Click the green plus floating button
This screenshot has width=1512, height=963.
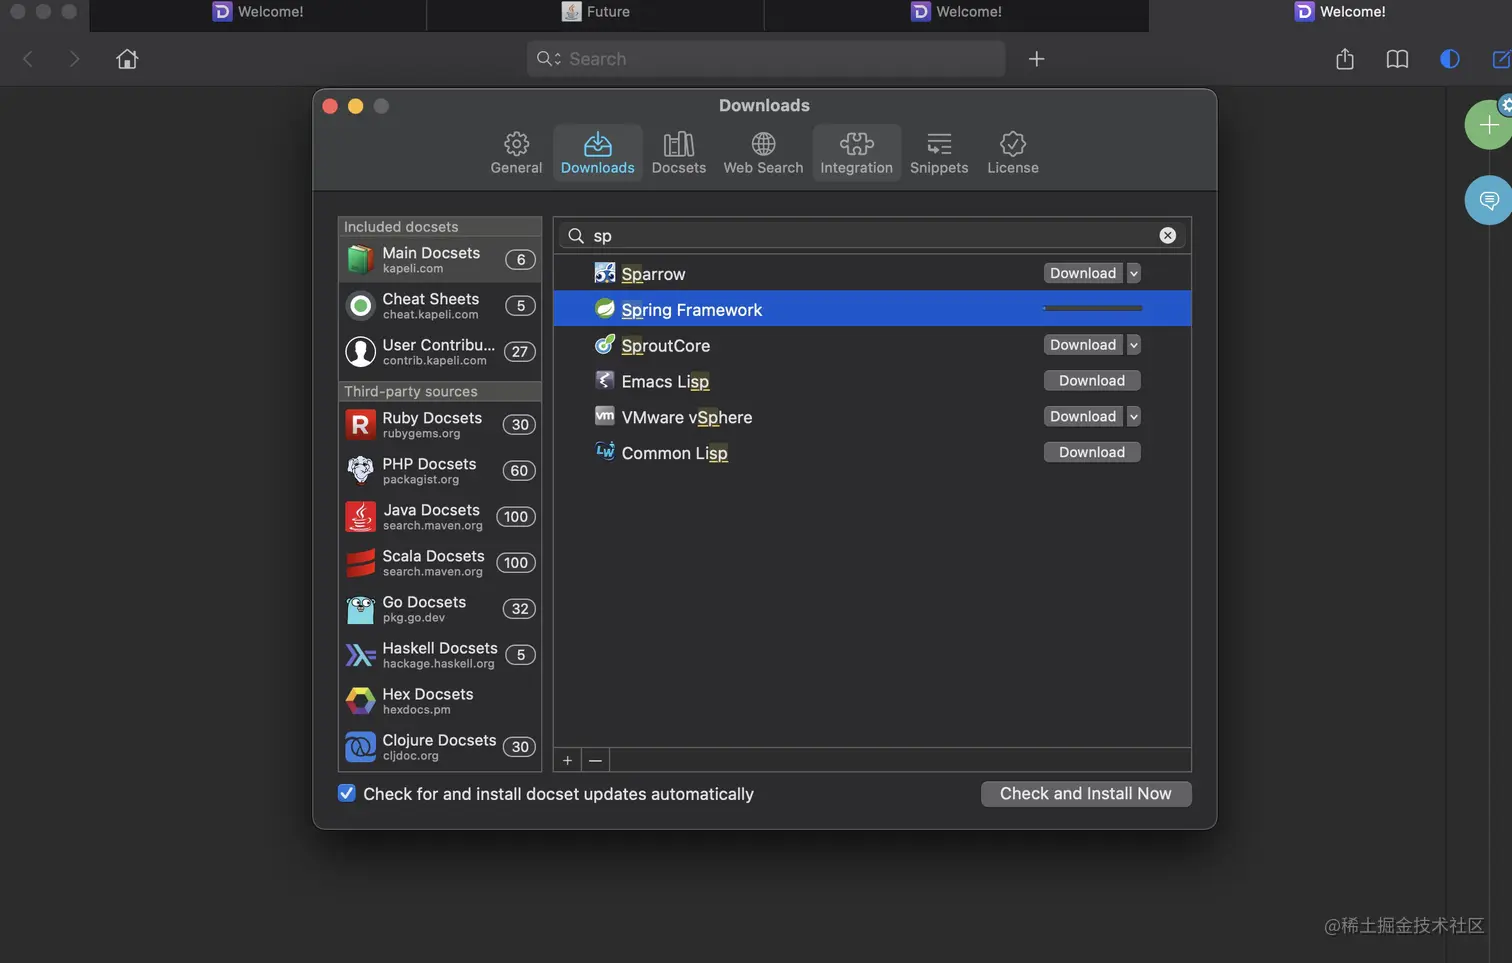[x=1489, y=125]
